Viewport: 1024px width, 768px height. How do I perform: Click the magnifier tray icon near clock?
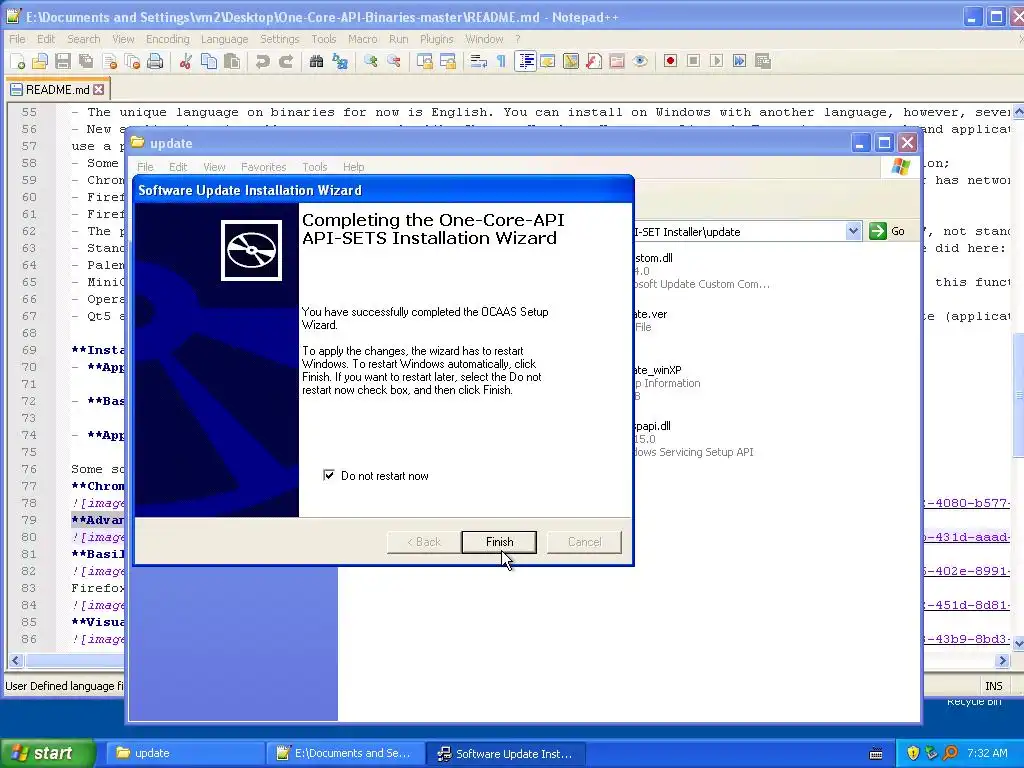tap(950, 753)
